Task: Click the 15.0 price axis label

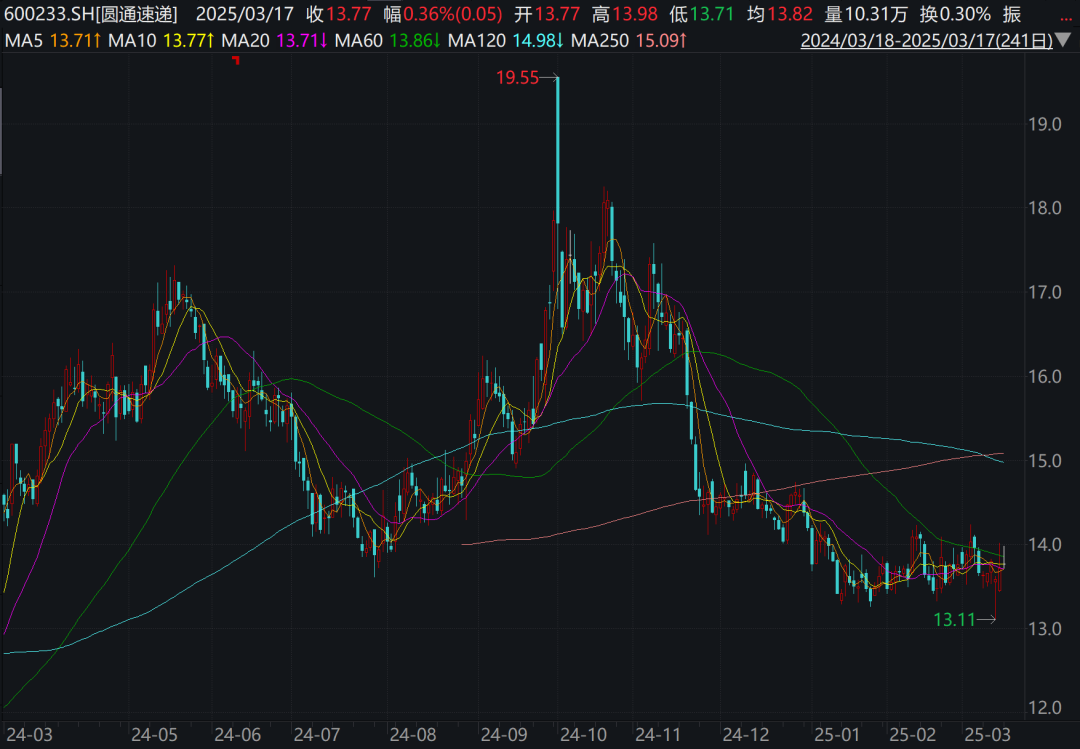Action: (1044, 460)
